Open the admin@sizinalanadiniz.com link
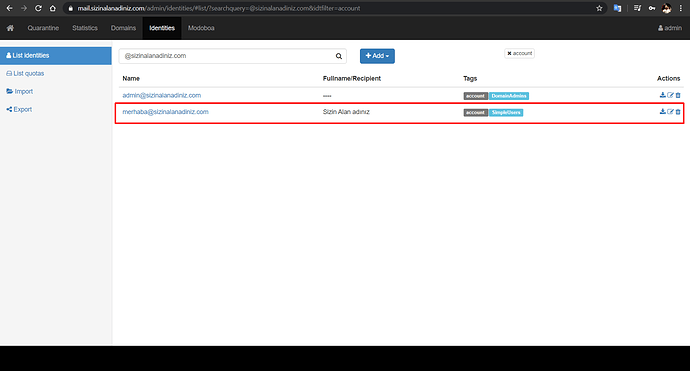Image resolution: width=690 pixels, height=371 pixels. [x=161, y=95]
